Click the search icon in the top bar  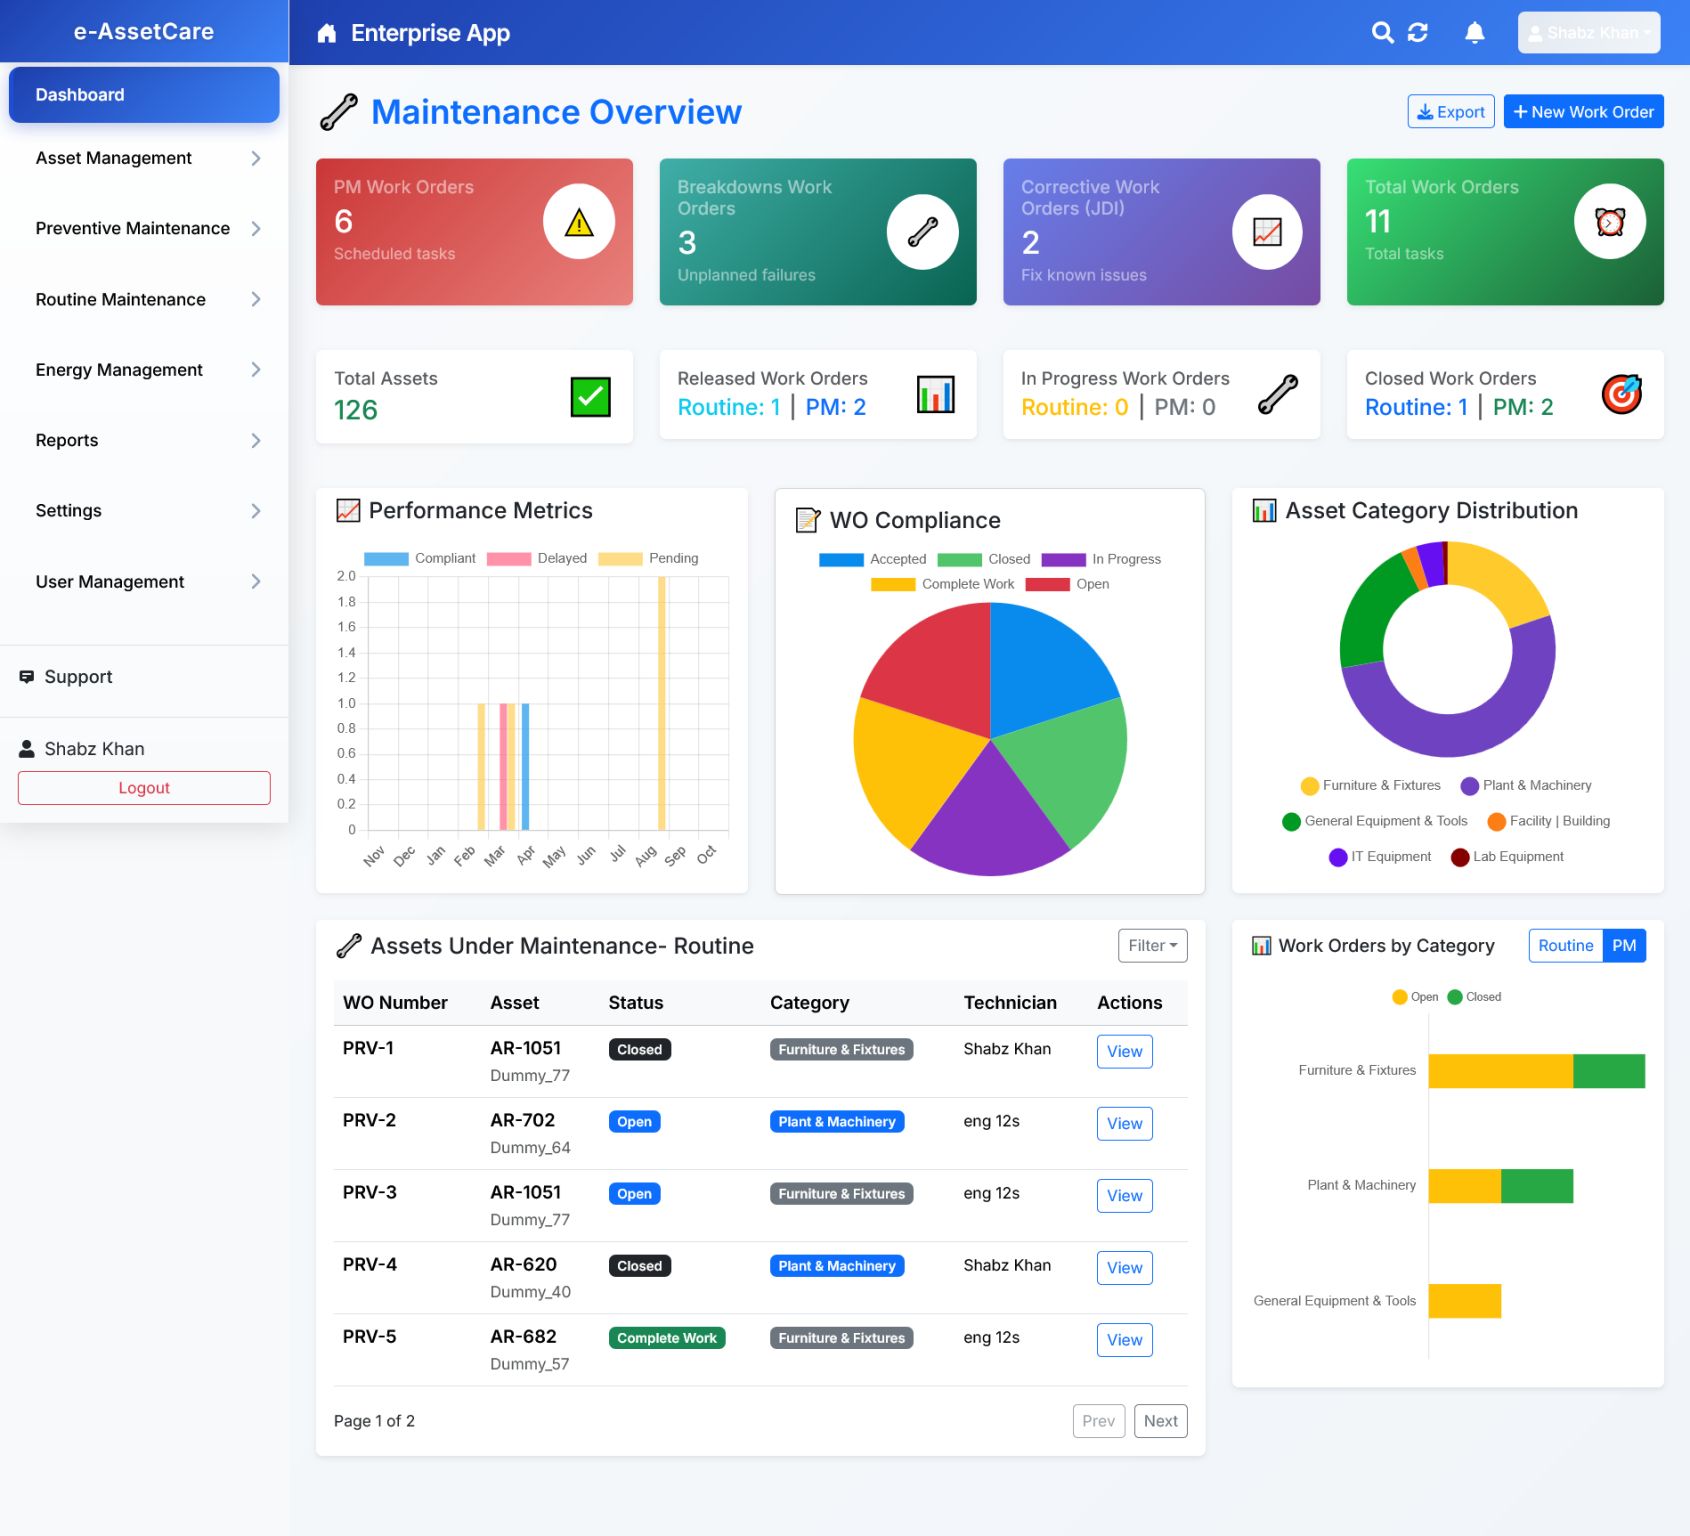pyautogui.click(x=1383, y=32)
